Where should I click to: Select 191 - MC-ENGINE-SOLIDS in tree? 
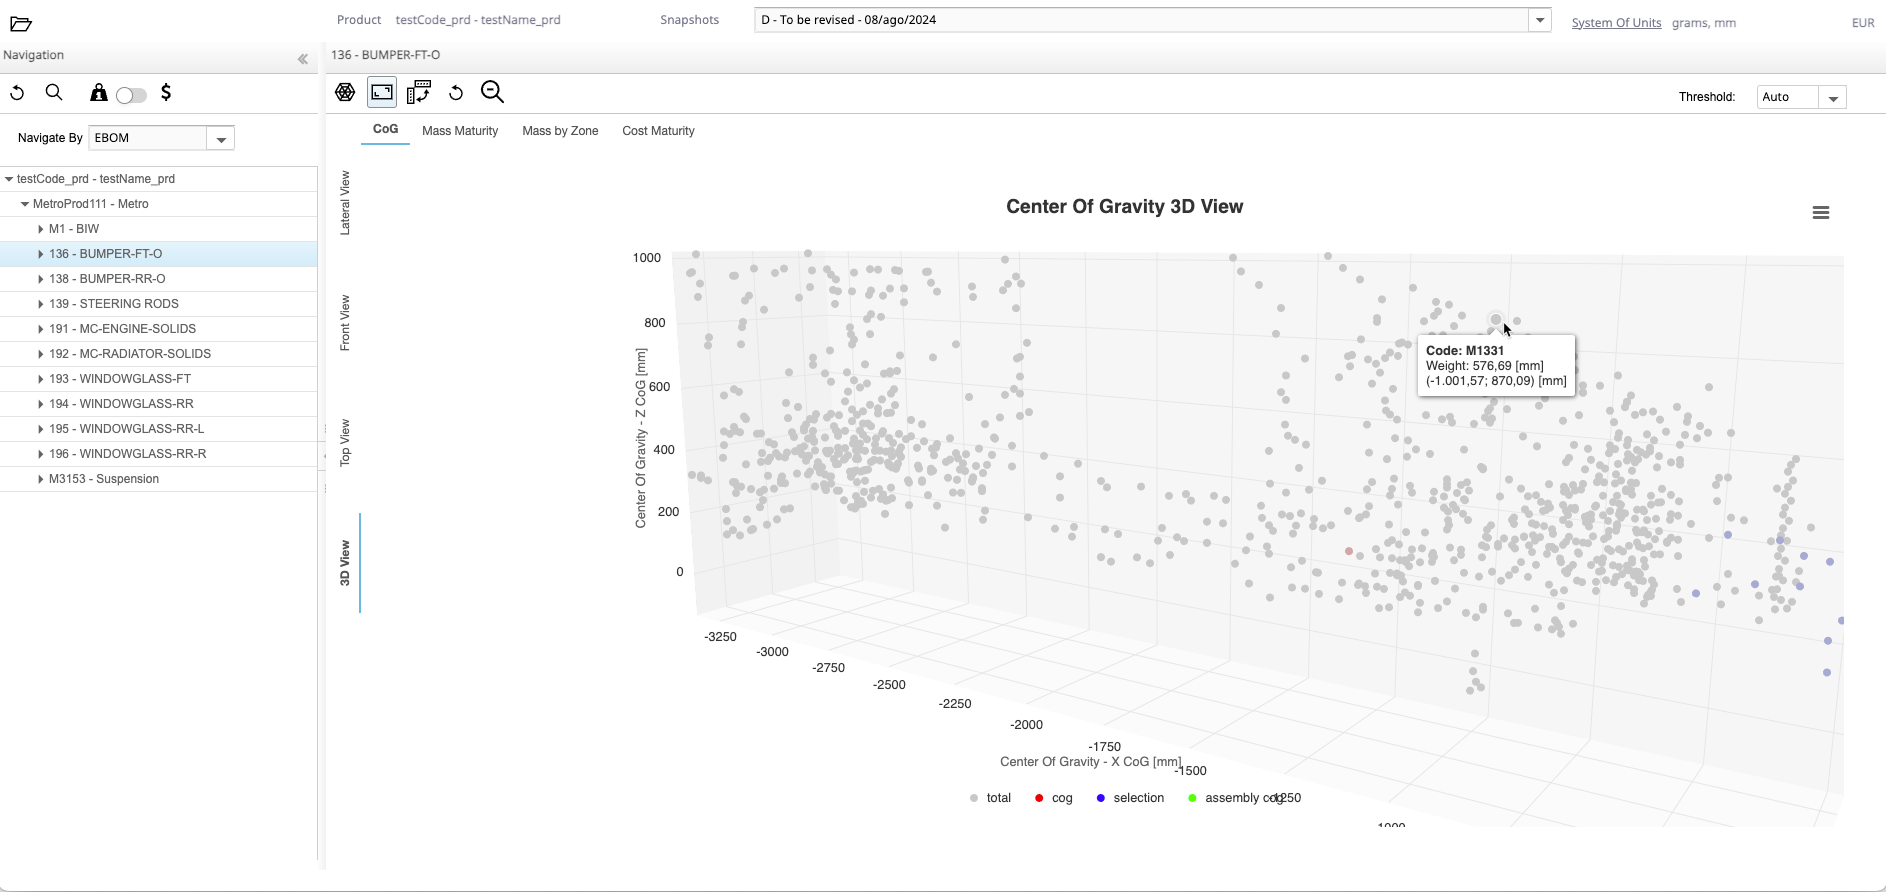click(122, 329)
